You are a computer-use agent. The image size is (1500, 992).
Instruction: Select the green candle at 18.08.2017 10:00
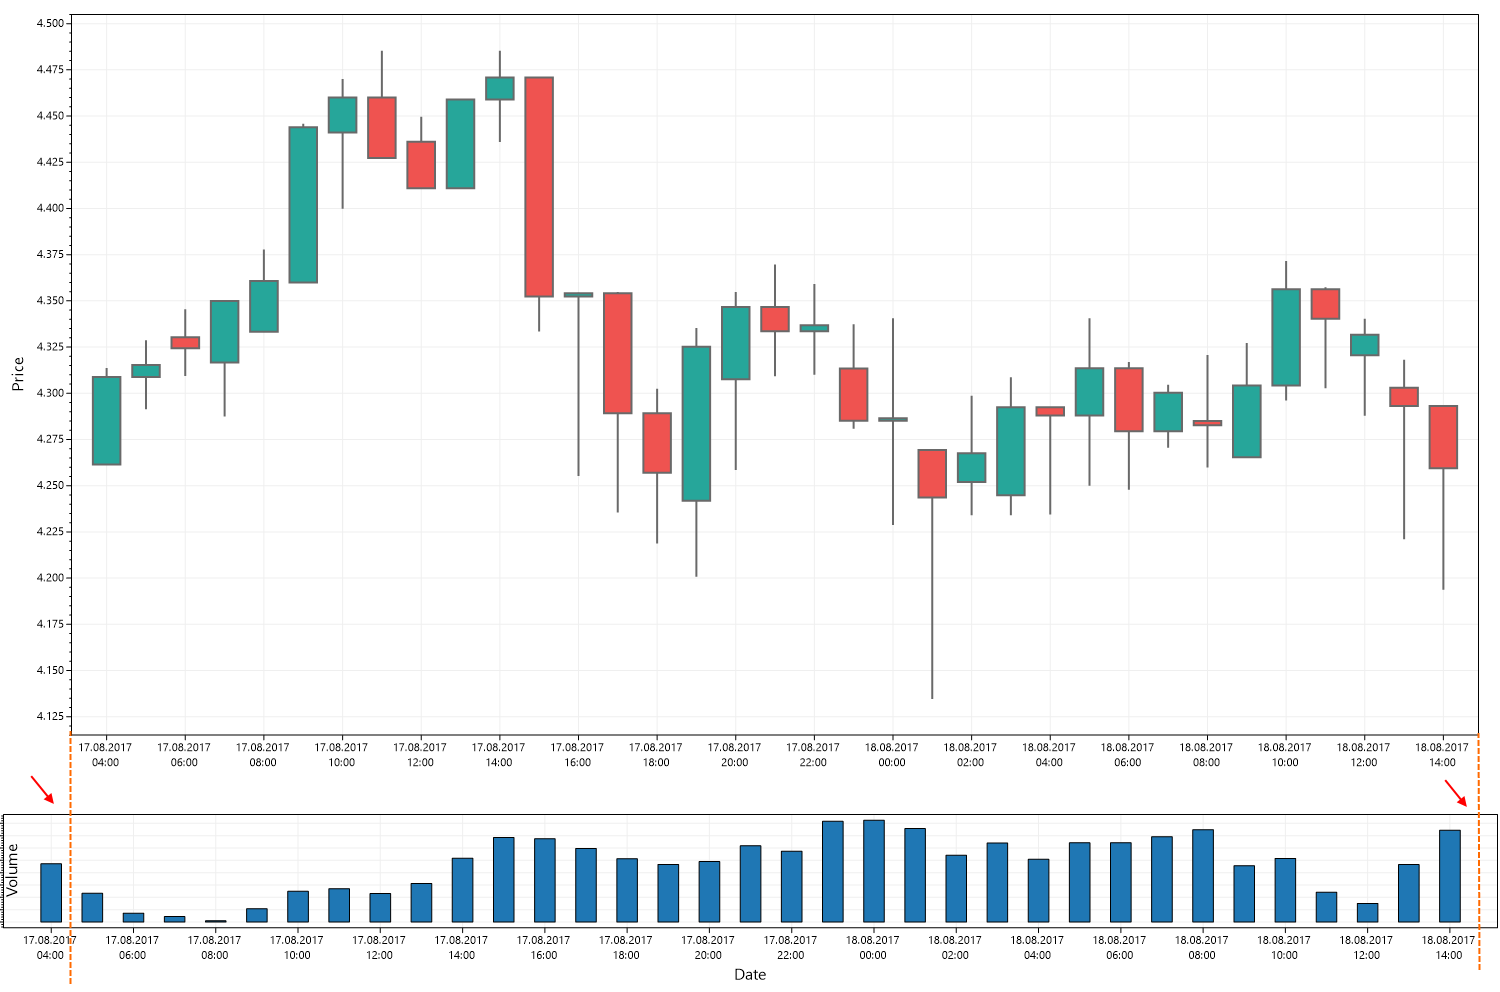click(1286, 337)
